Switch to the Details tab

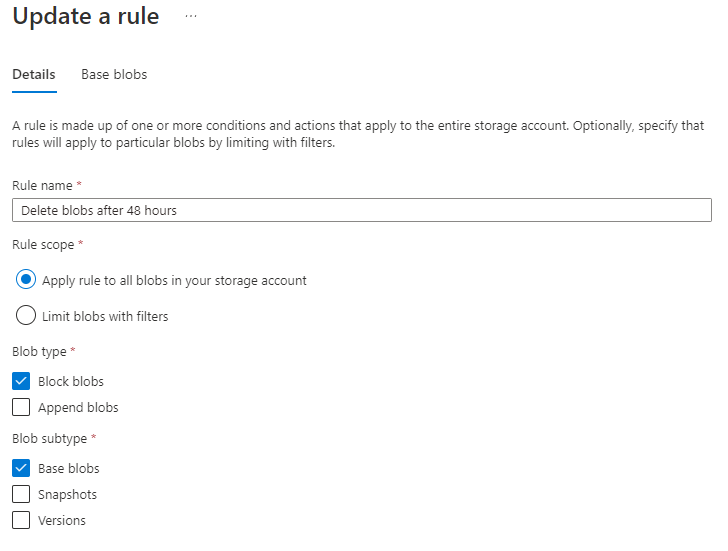[x=34, y=74]
